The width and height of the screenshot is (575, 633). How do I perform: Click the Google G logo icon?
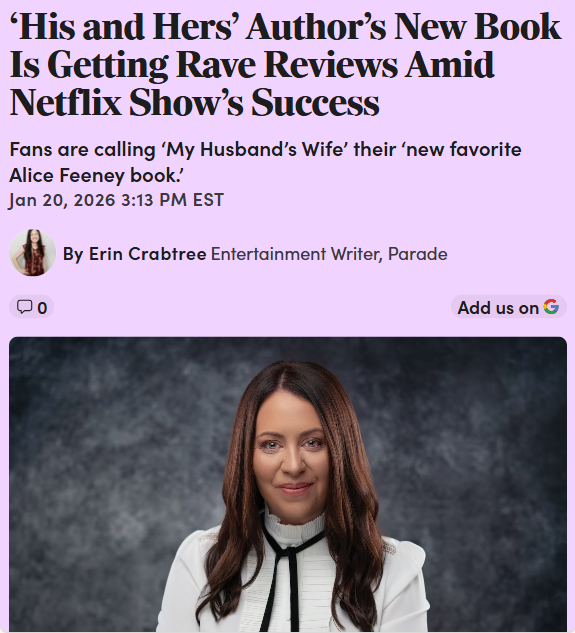[x=551, y=307]
